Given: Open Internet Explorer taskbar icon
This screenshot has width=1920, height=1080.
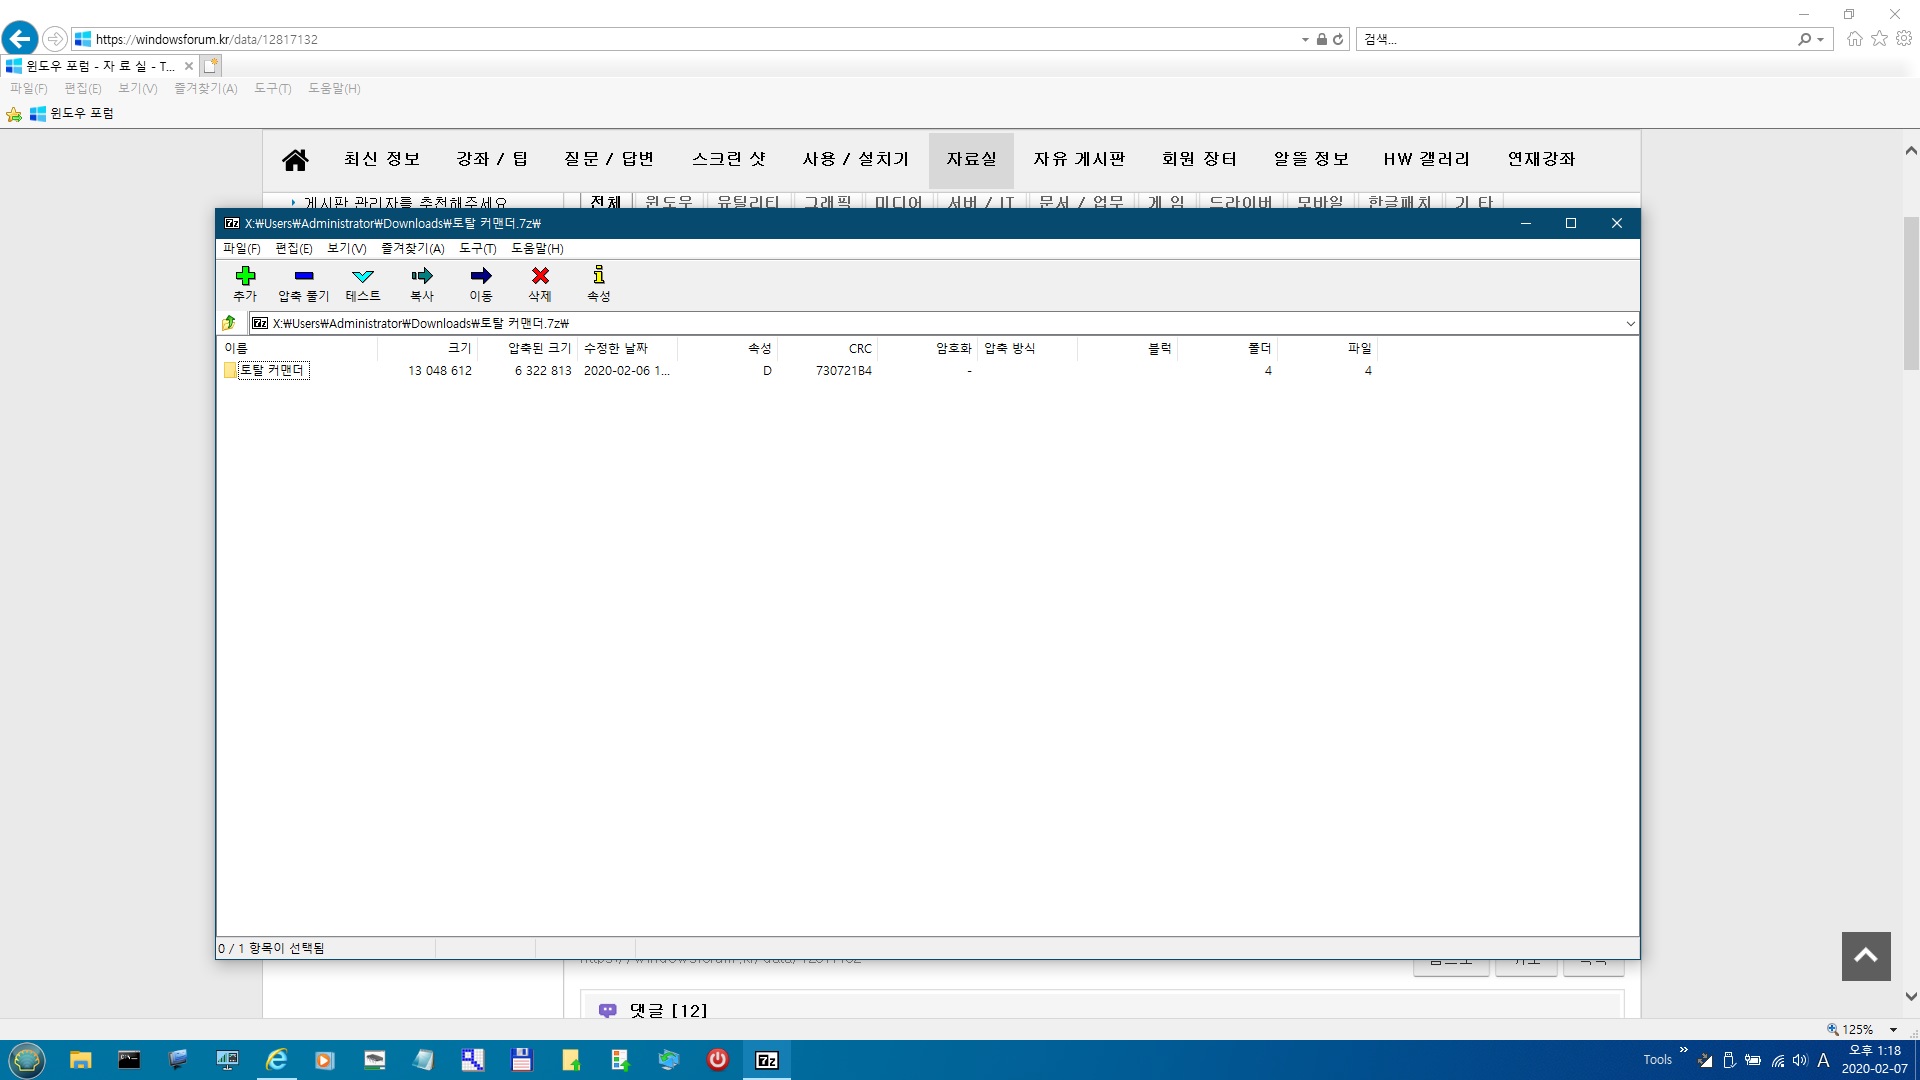Looking at the screenshot, I should 276,1060.
